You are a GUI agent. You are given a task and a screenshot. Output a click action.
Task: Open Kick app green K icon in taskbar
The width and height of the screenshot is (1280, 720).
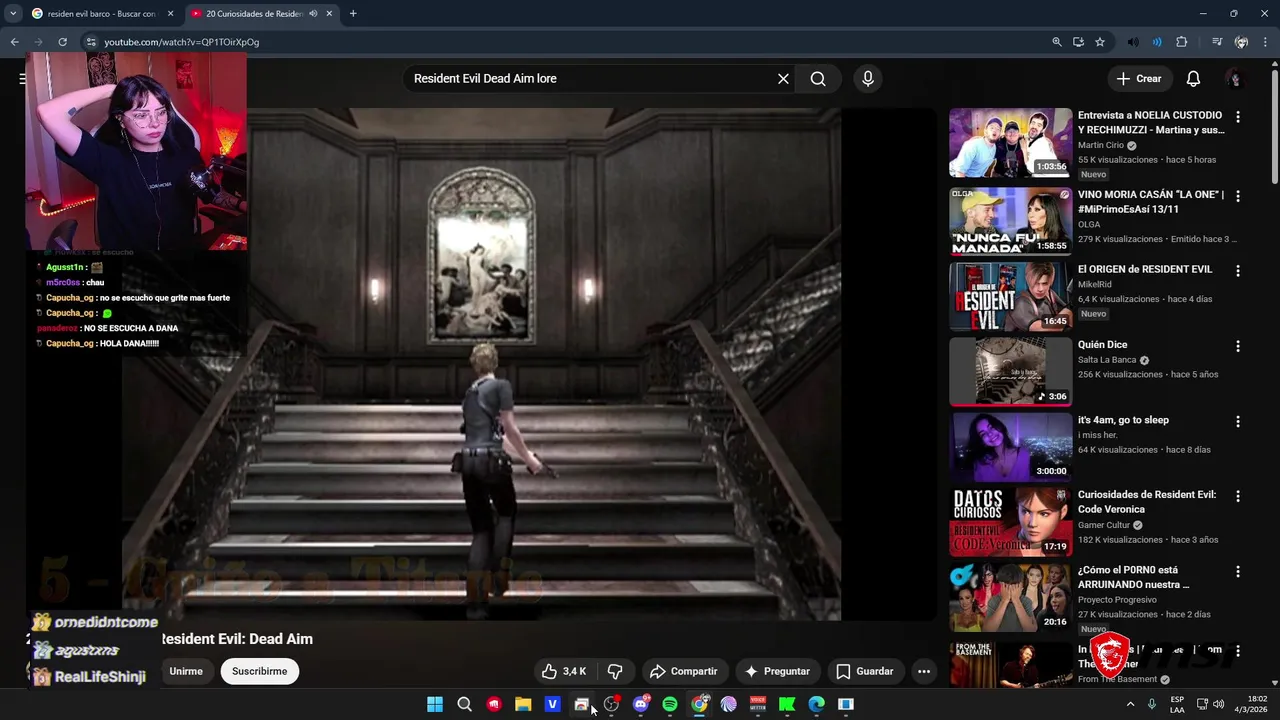[x=787, y=704]
